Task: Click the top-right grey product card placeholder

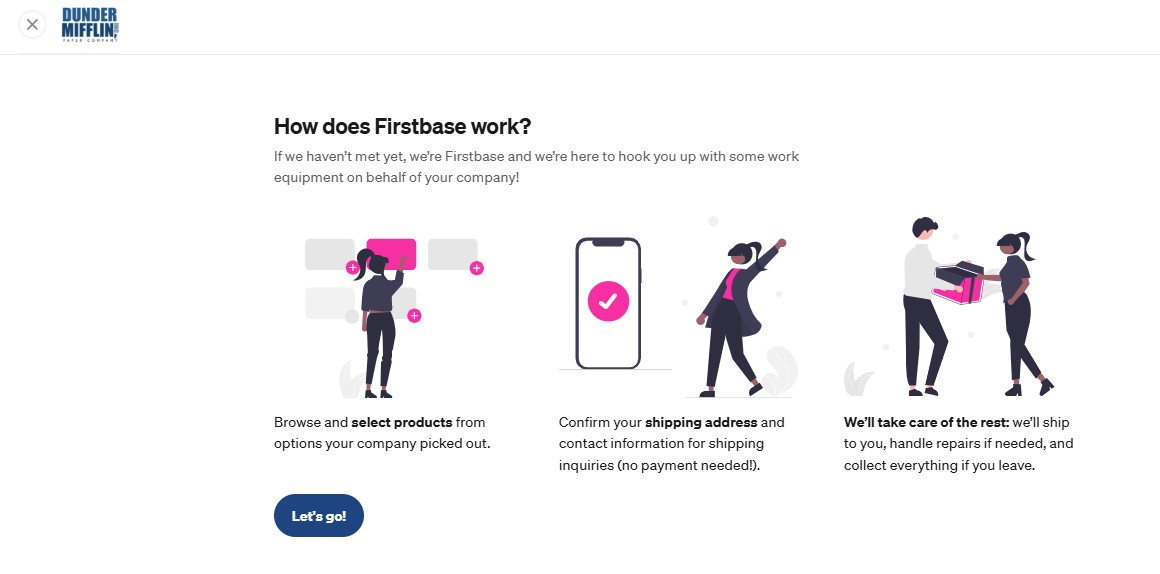Action: (x=453, y=254)
